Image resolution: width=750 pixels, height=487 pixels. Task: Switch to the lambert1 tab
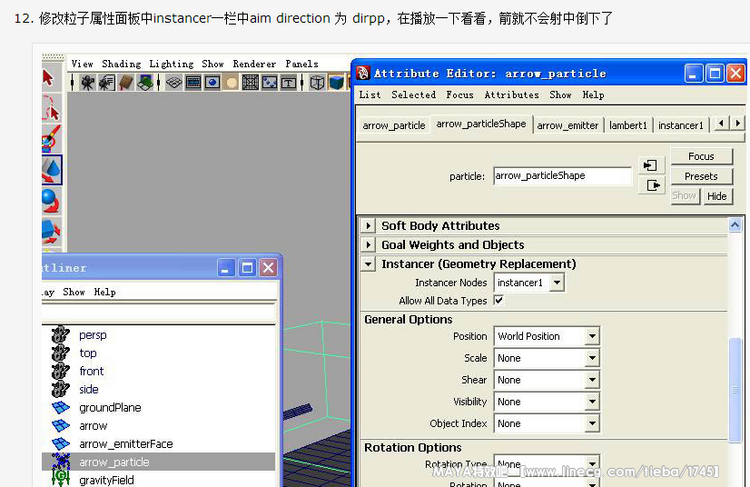628,125
